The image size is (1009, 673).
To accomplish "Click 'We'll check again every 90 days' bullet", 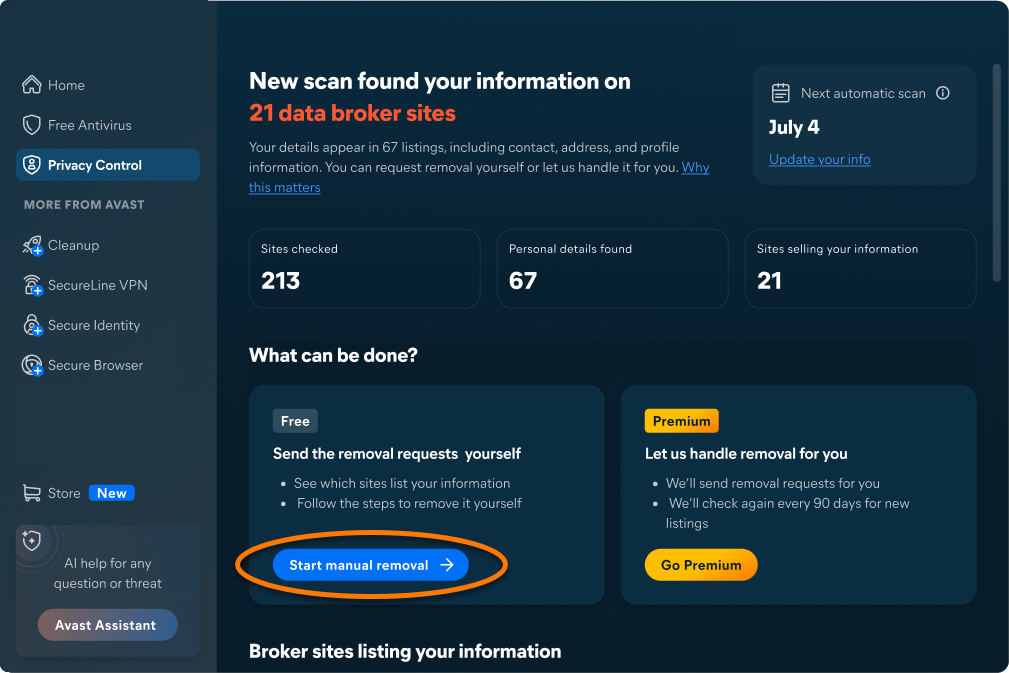I will pos(788,513).
